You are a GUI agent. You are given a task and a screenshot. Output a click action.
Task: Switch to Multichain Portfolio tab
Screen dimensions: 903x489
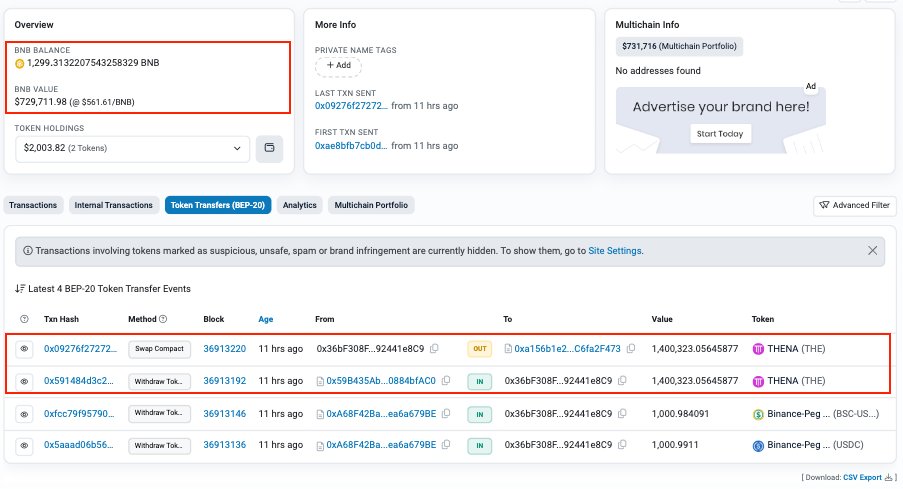point(371,205)
